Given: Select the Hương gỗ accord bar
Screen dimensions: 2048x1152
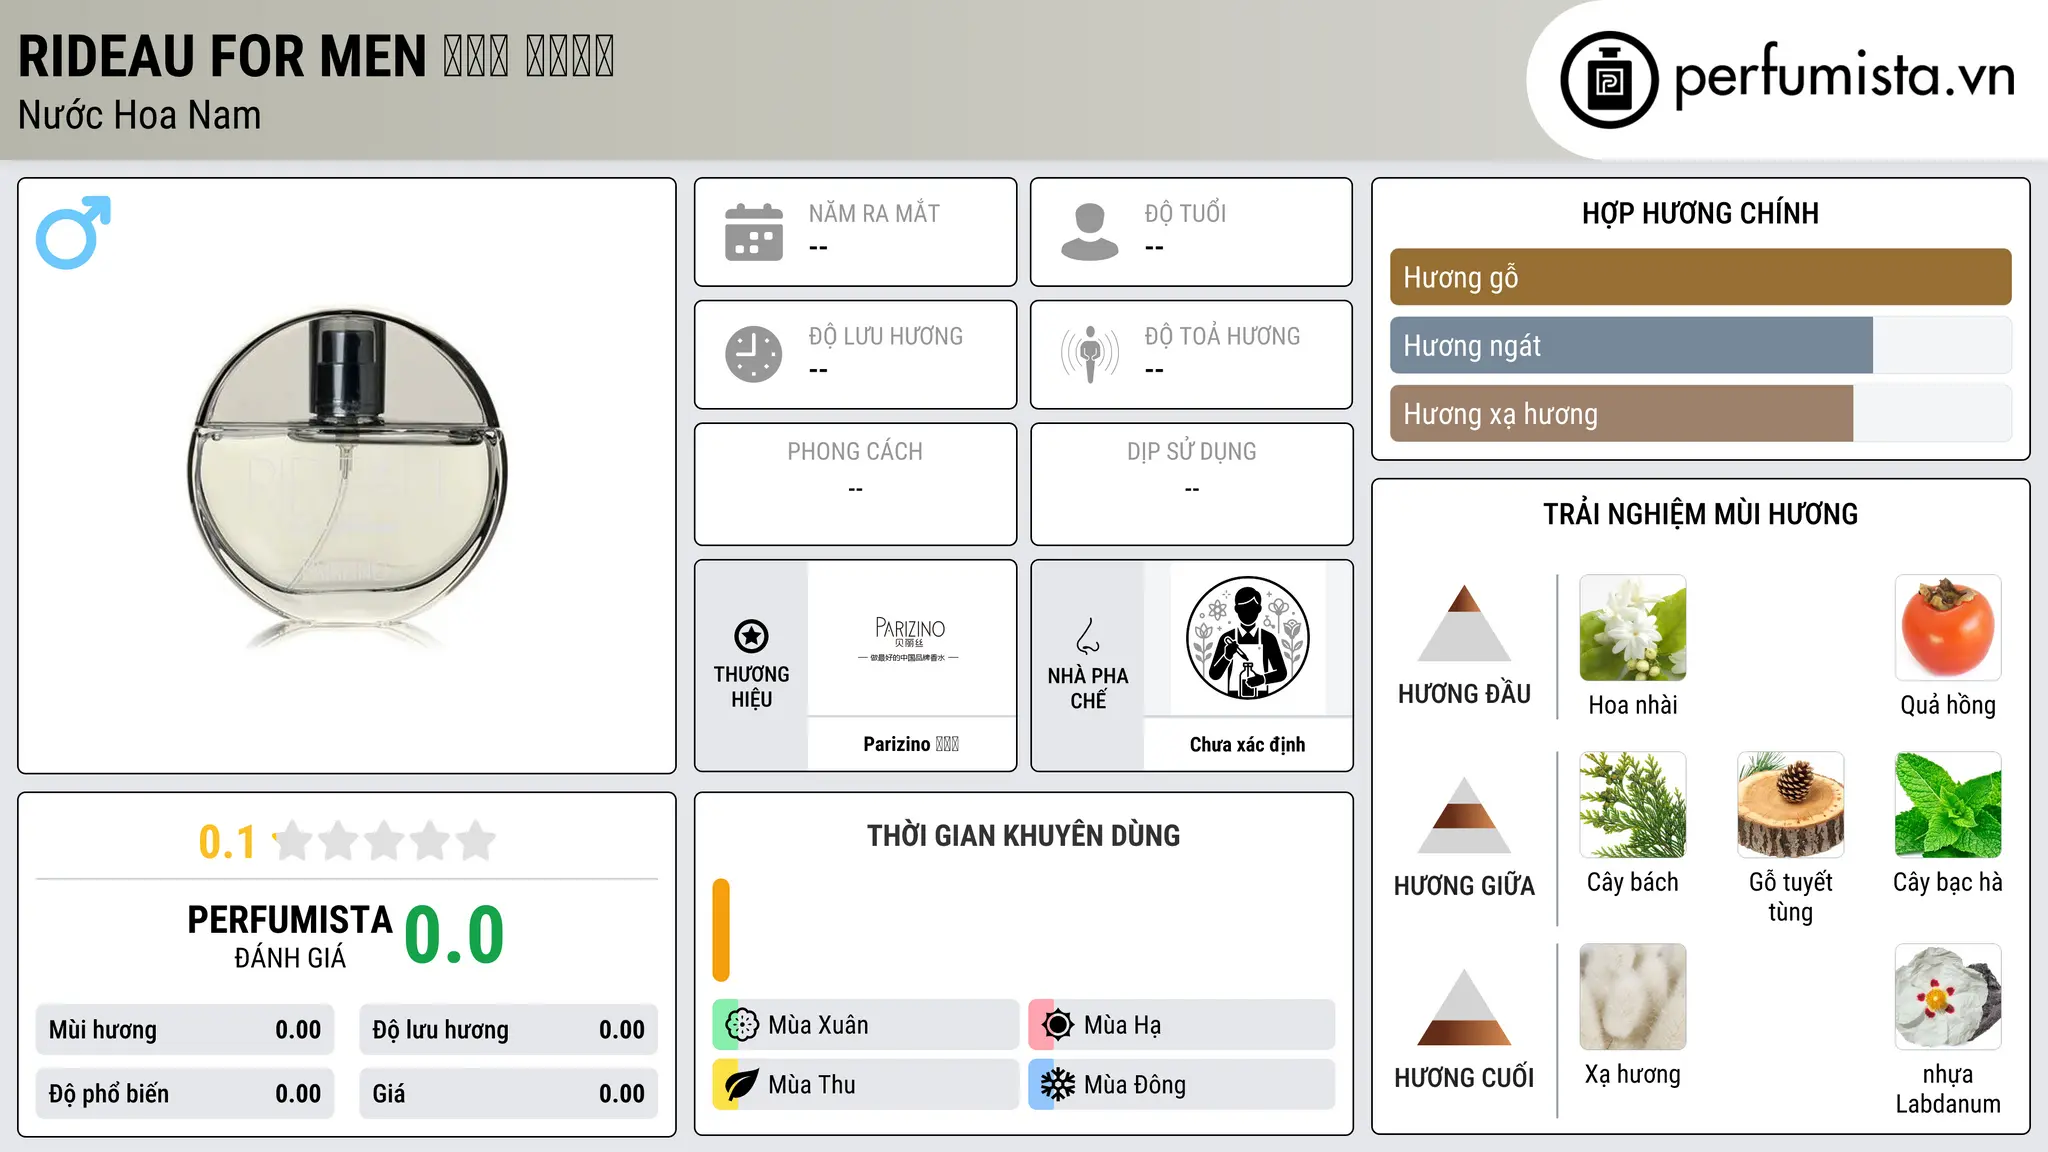Looking at the screenshot, I should click(x=1700, y=277).
